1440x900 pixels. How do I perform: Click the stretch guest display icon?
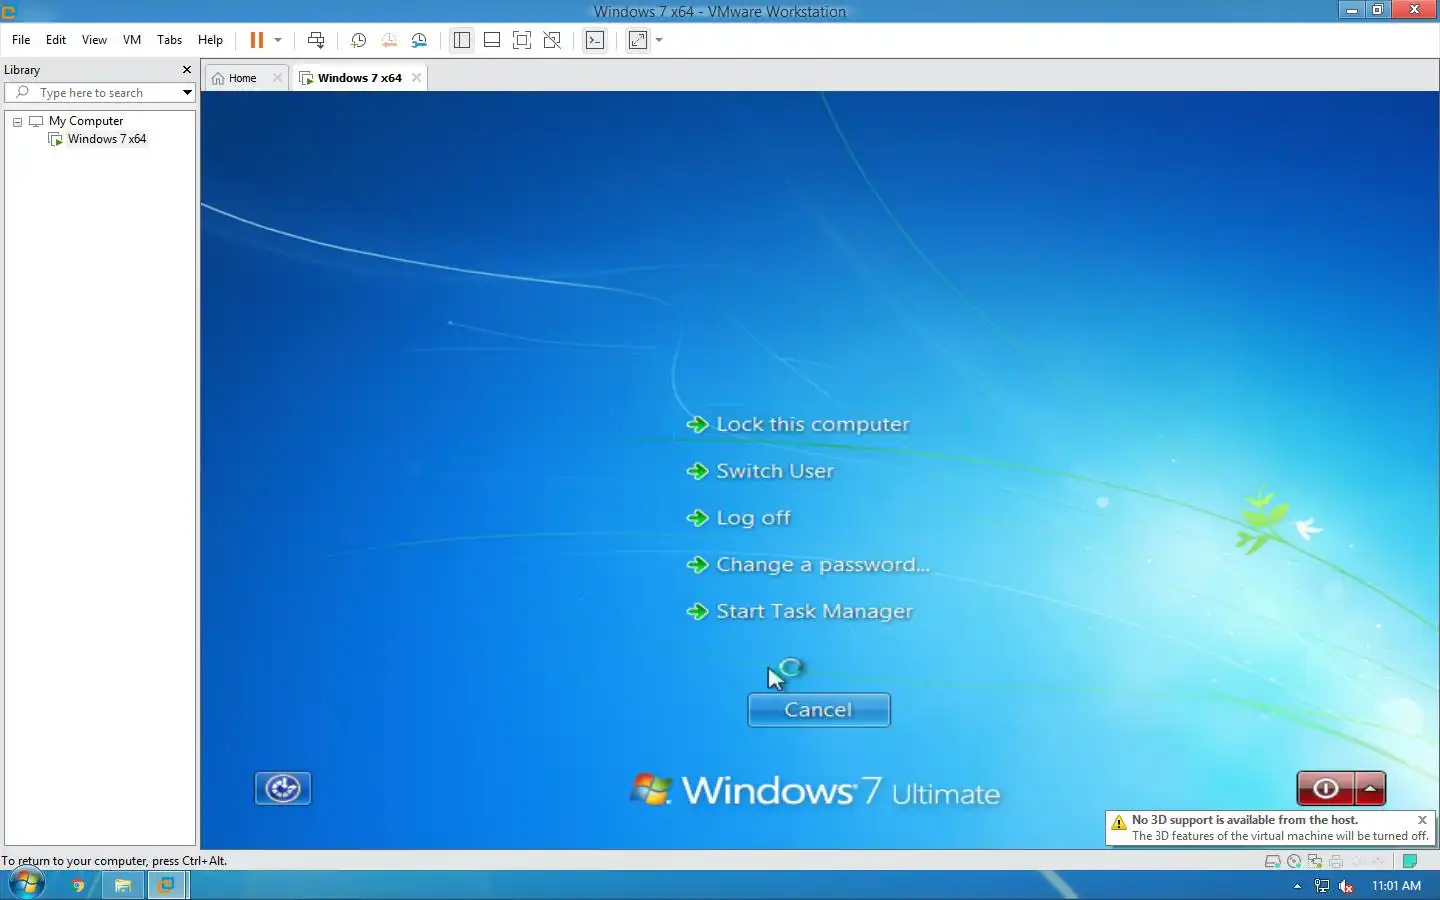(638, 40)
